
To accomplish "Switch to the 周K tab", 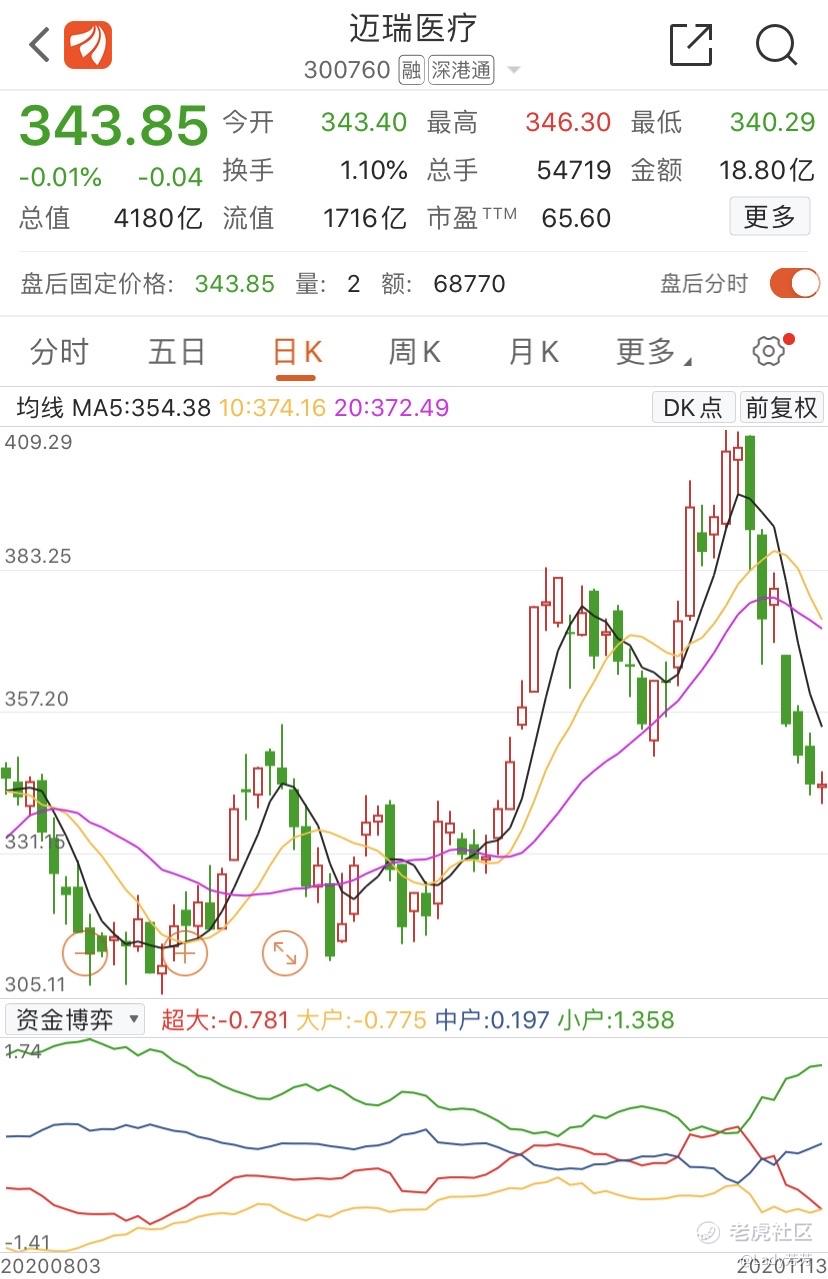I will [x=414, y=351].
